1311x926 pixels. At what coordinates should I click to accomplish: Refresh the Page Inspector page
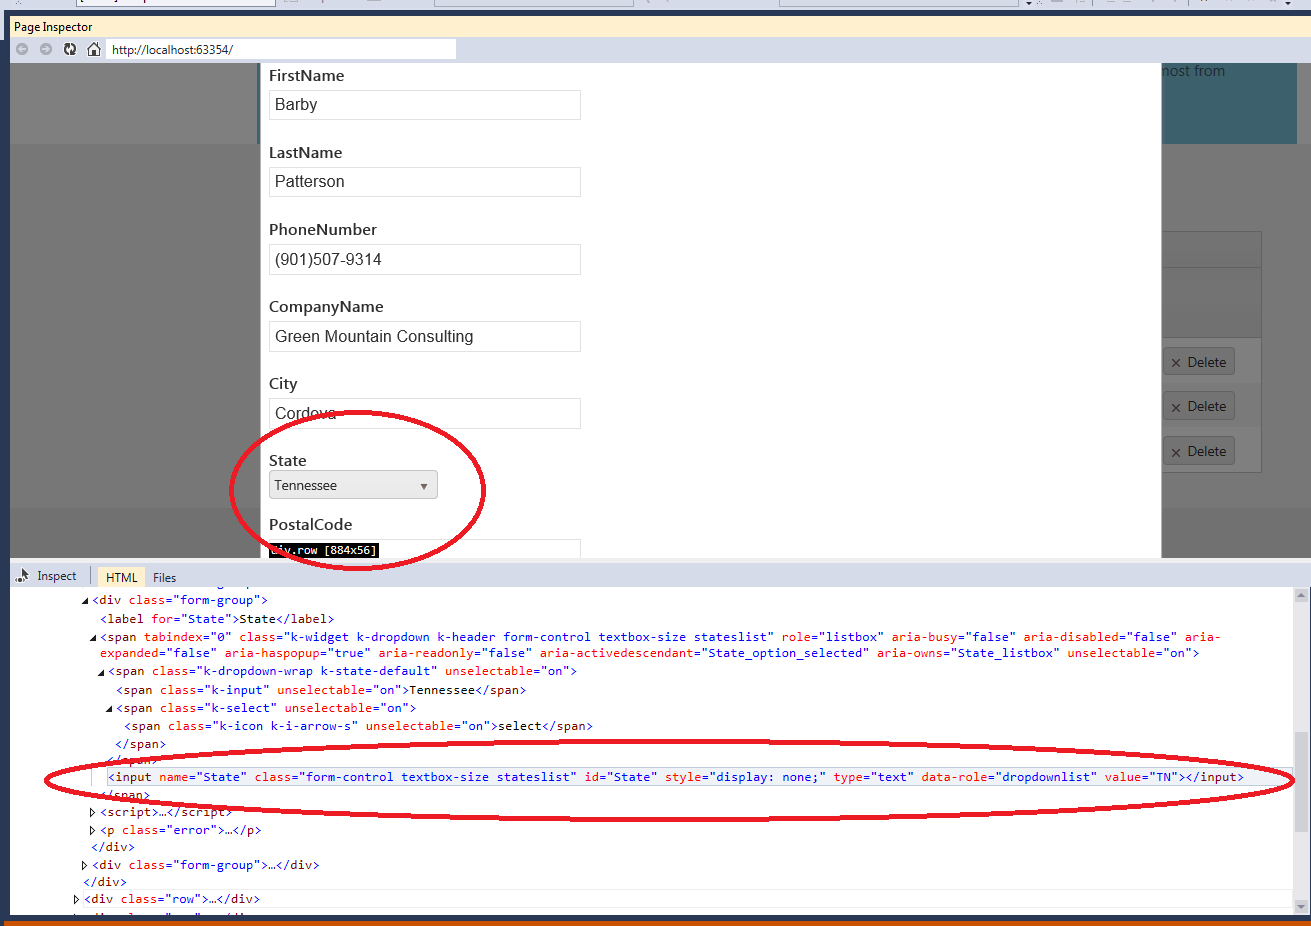tap(70, 49)
